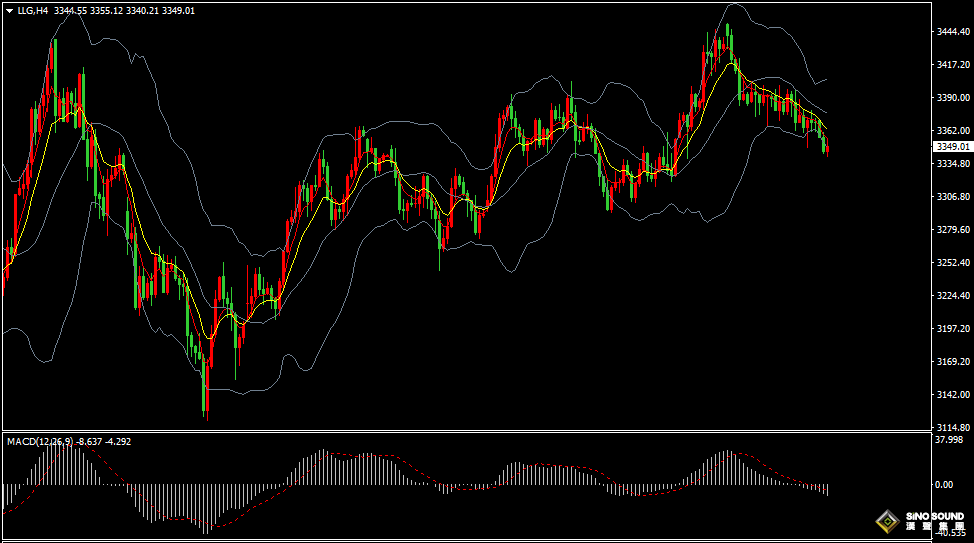Click the MACD(12,26,9) indicator label
This screenshot has width=974, height=543.
coord(41,441)
